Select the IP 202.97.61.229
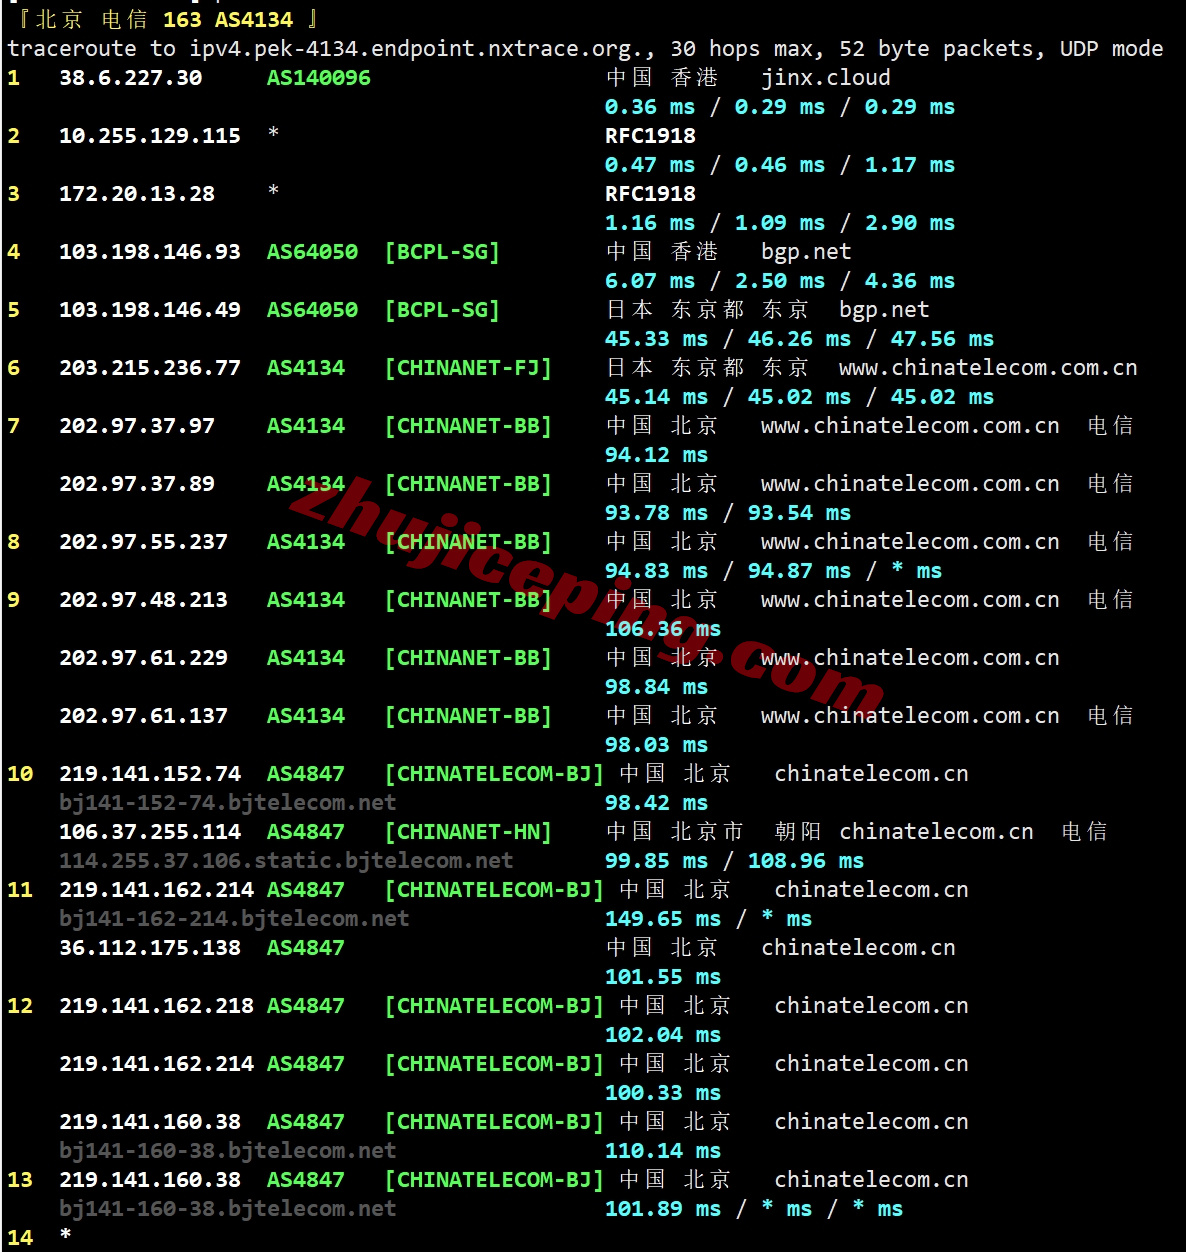1186x1252 pixels. tap(143, 658)
